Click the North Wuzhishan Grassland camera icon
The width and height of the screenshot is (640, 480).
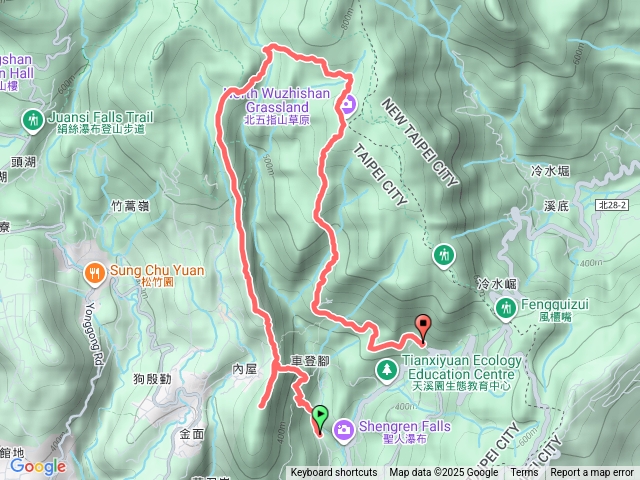[347, 106]
